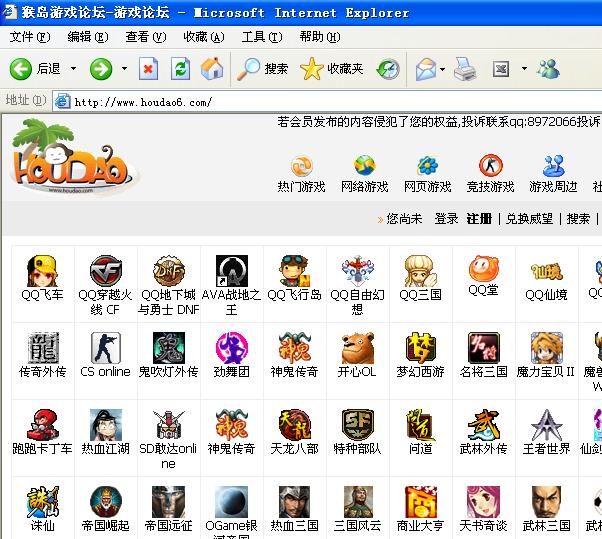Viewport: 602px width, 539px height.
Task: Open 诛仙 game icon
Action: pos(43,501)
